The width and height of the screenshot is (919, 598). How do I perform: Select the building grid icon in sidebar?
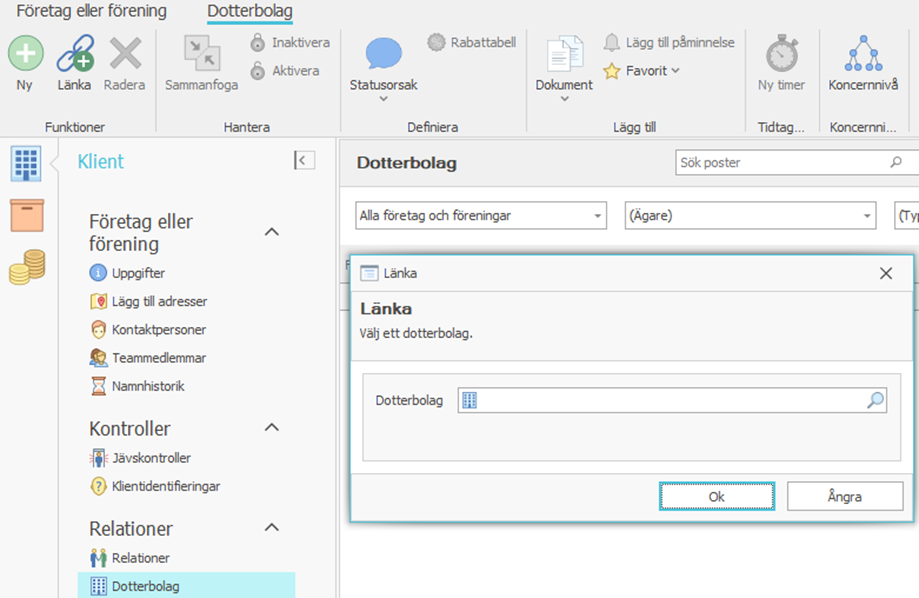click(26, 163)
